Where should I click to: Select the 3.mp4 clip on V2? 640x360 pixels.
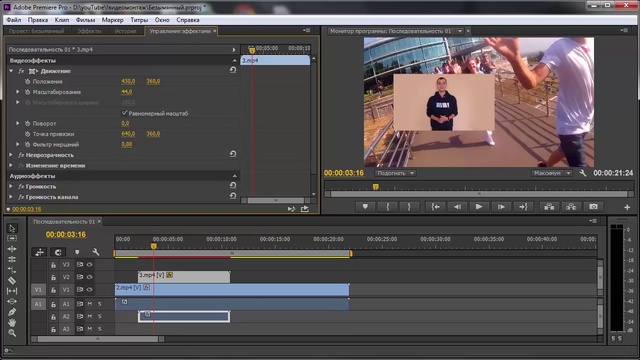click(184, 277)
